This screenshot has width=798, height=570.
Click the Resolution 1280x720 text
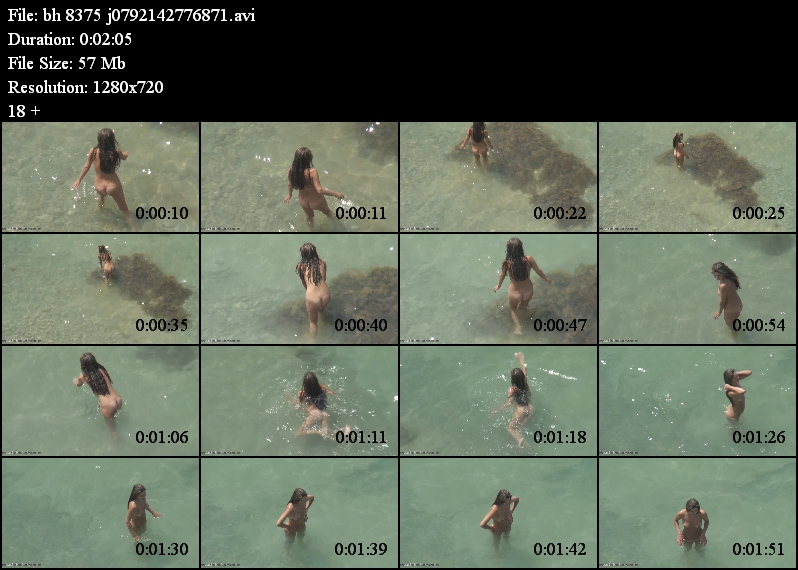click(86, 87)
